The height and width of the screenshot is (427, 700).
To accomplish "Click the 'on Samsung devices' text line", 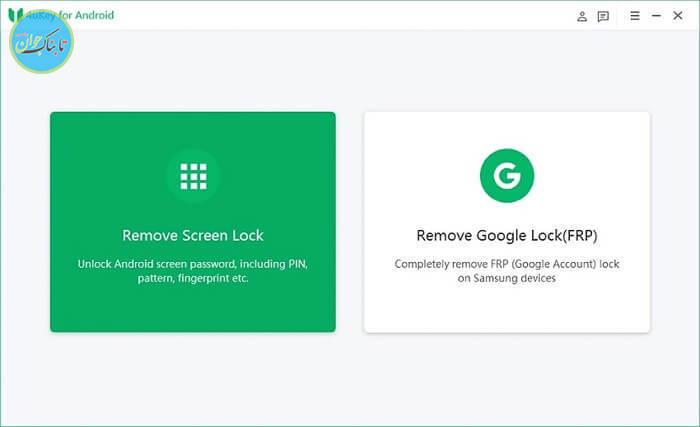I will click(x=507, y=279).
